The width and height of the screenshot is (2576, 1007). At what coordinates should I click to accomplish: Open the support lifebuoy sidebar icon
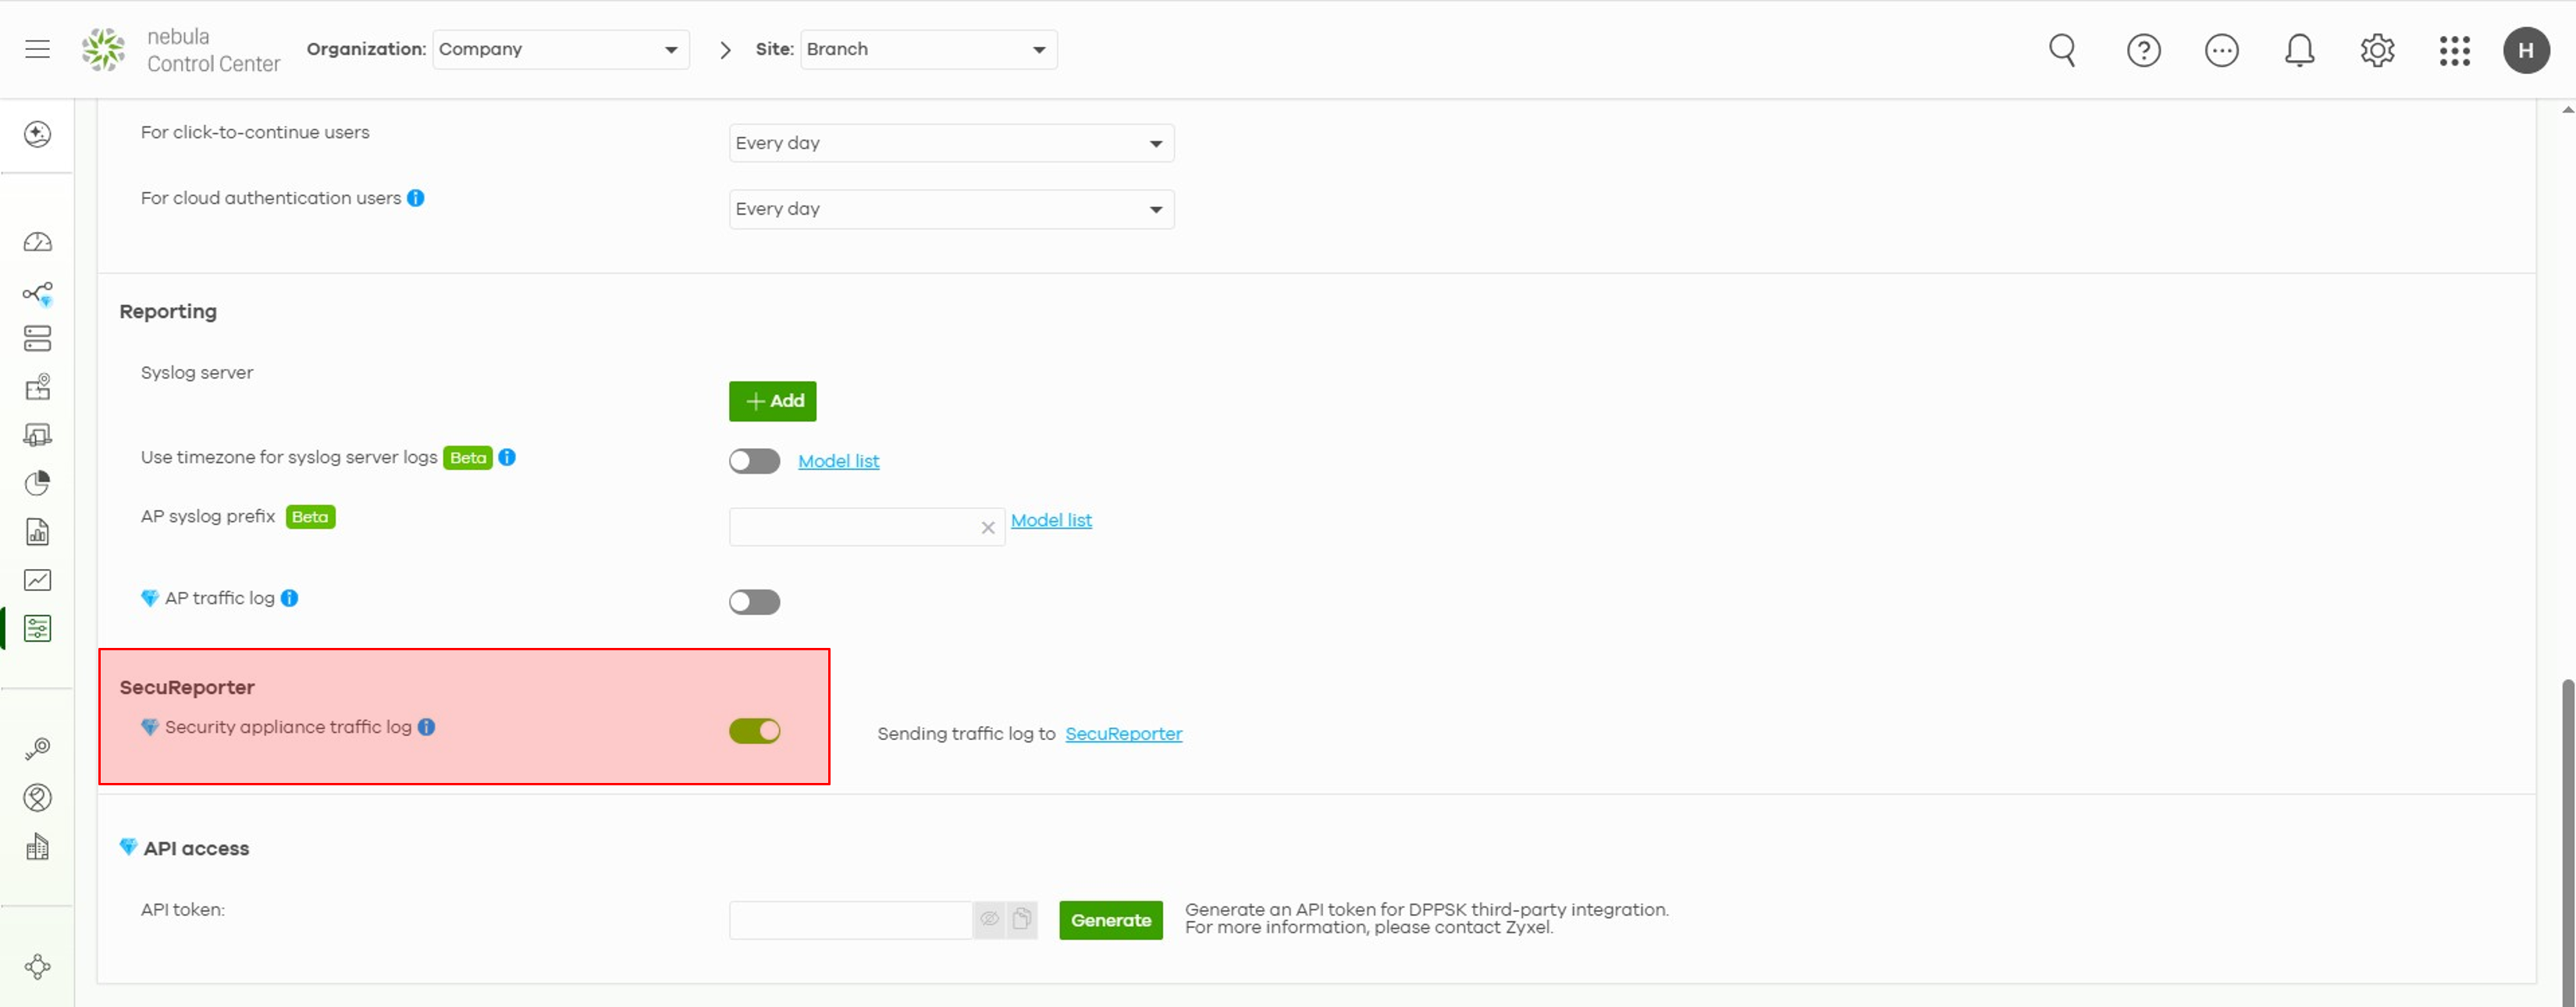click(37, 797)
